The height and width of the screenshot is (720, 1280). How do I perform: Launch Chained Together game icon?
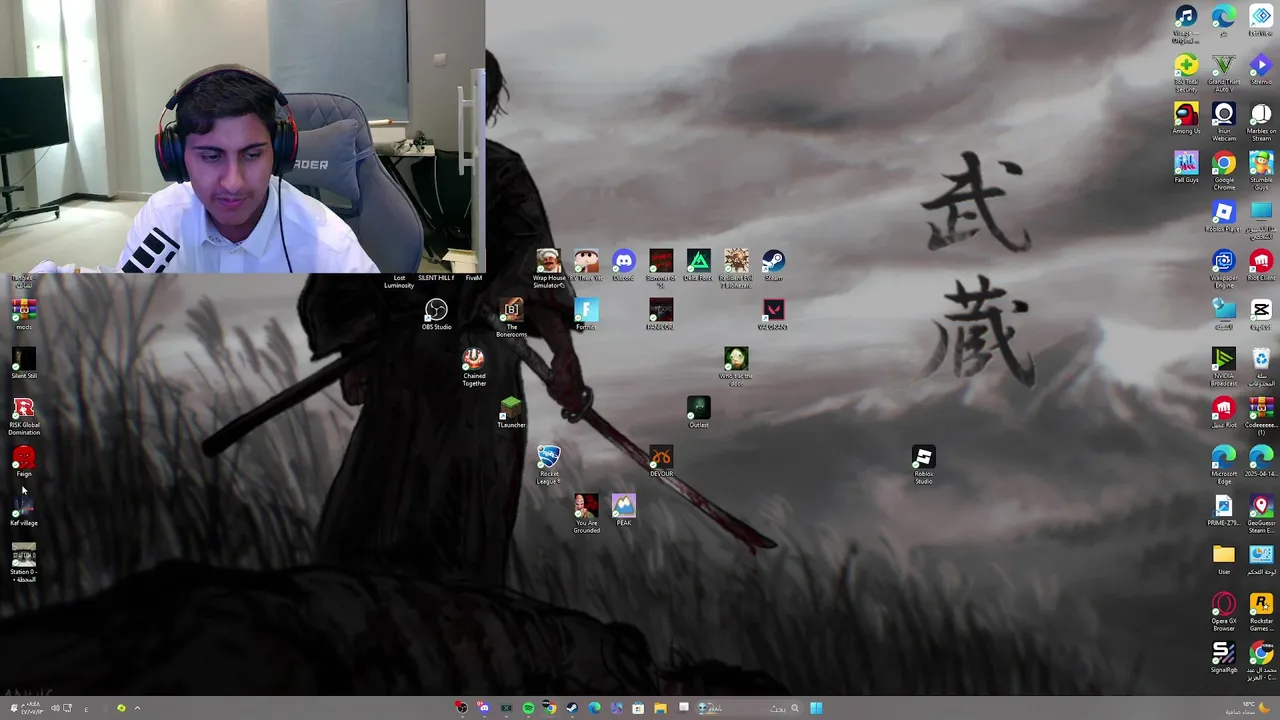(x=474, y=367)
